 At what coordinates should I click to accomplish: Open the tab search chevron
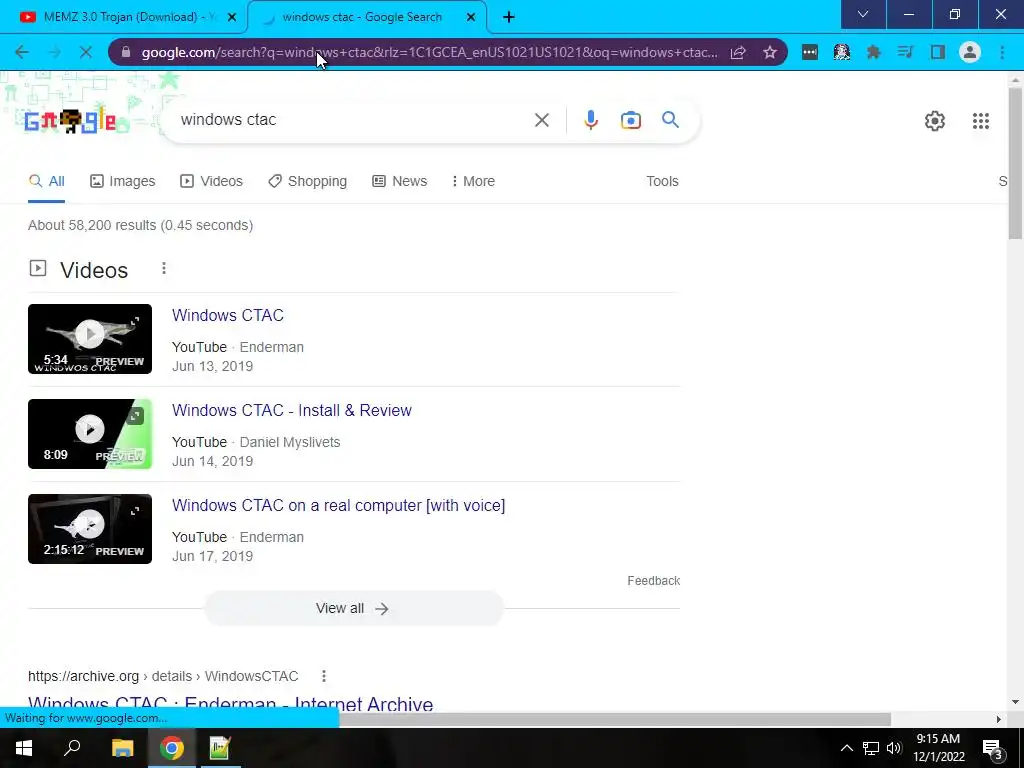[x=863, y=14]
